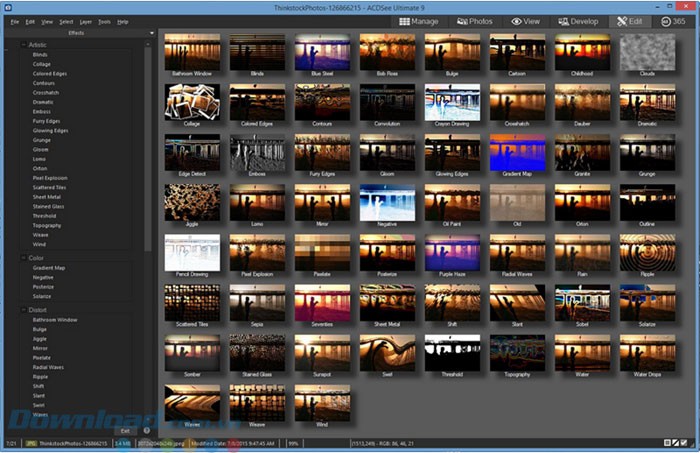Open the Tools menu
This screenshot has width=700, height=453.
[x=104, y=21]
